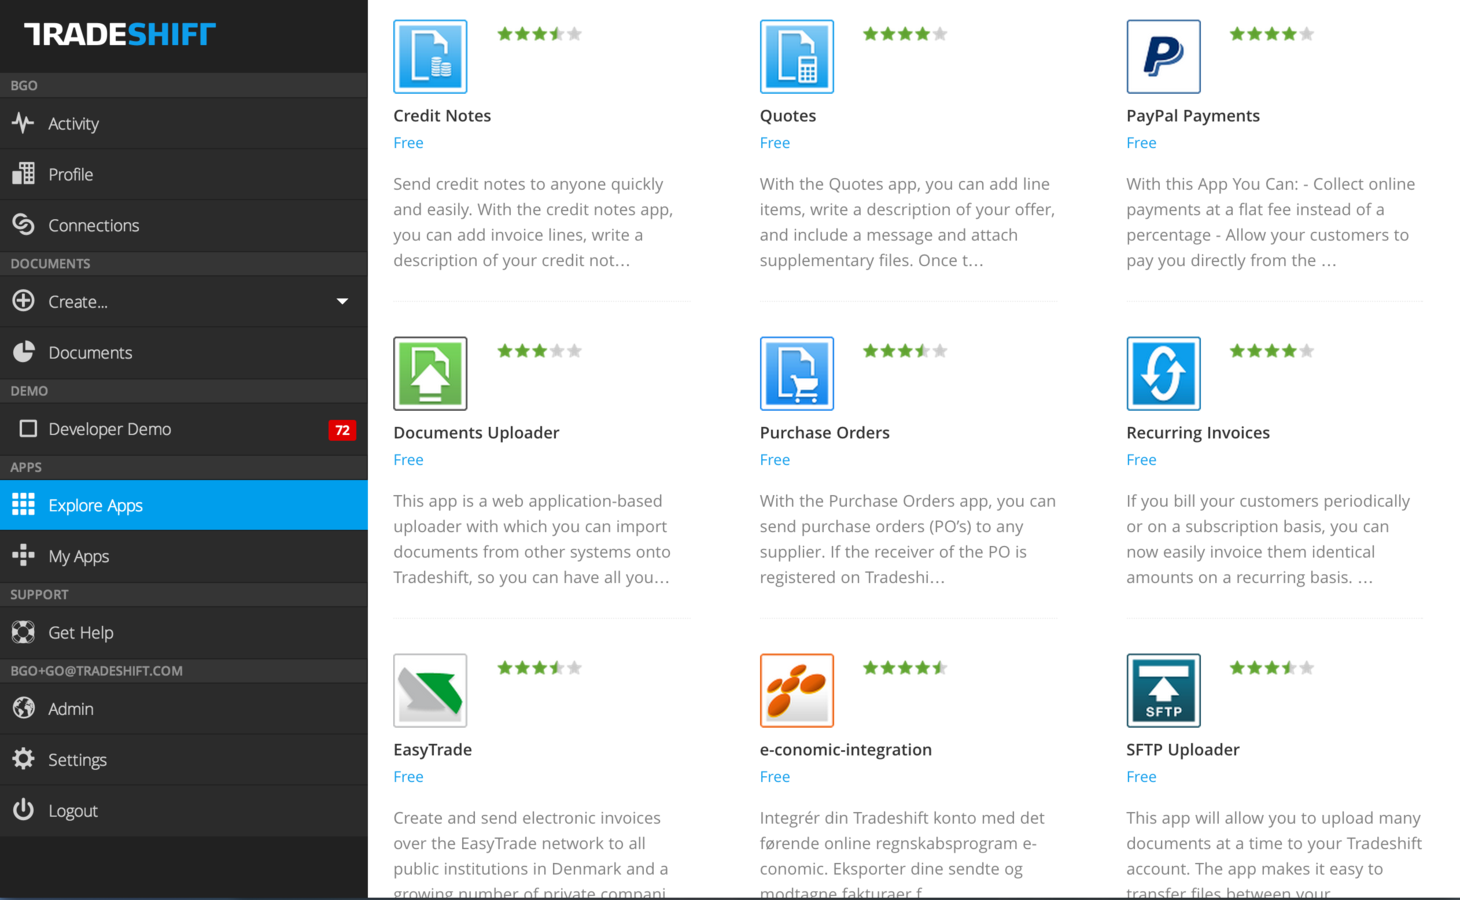Open the PayPal Payments app icon
Viewport: 1460px width, 900px height.
[x=1163, y=57]
